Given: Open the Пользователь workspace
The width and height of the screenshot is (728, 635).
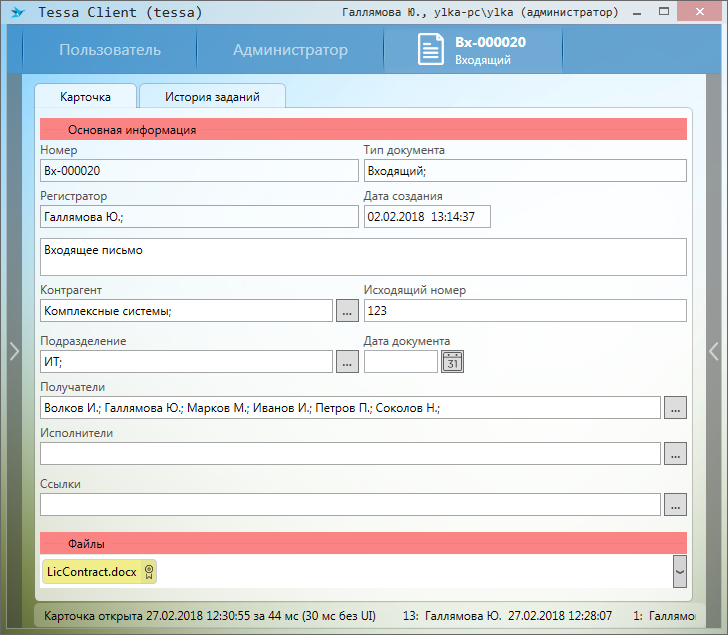Looking at the screenshot, I should tap(110, 50).
